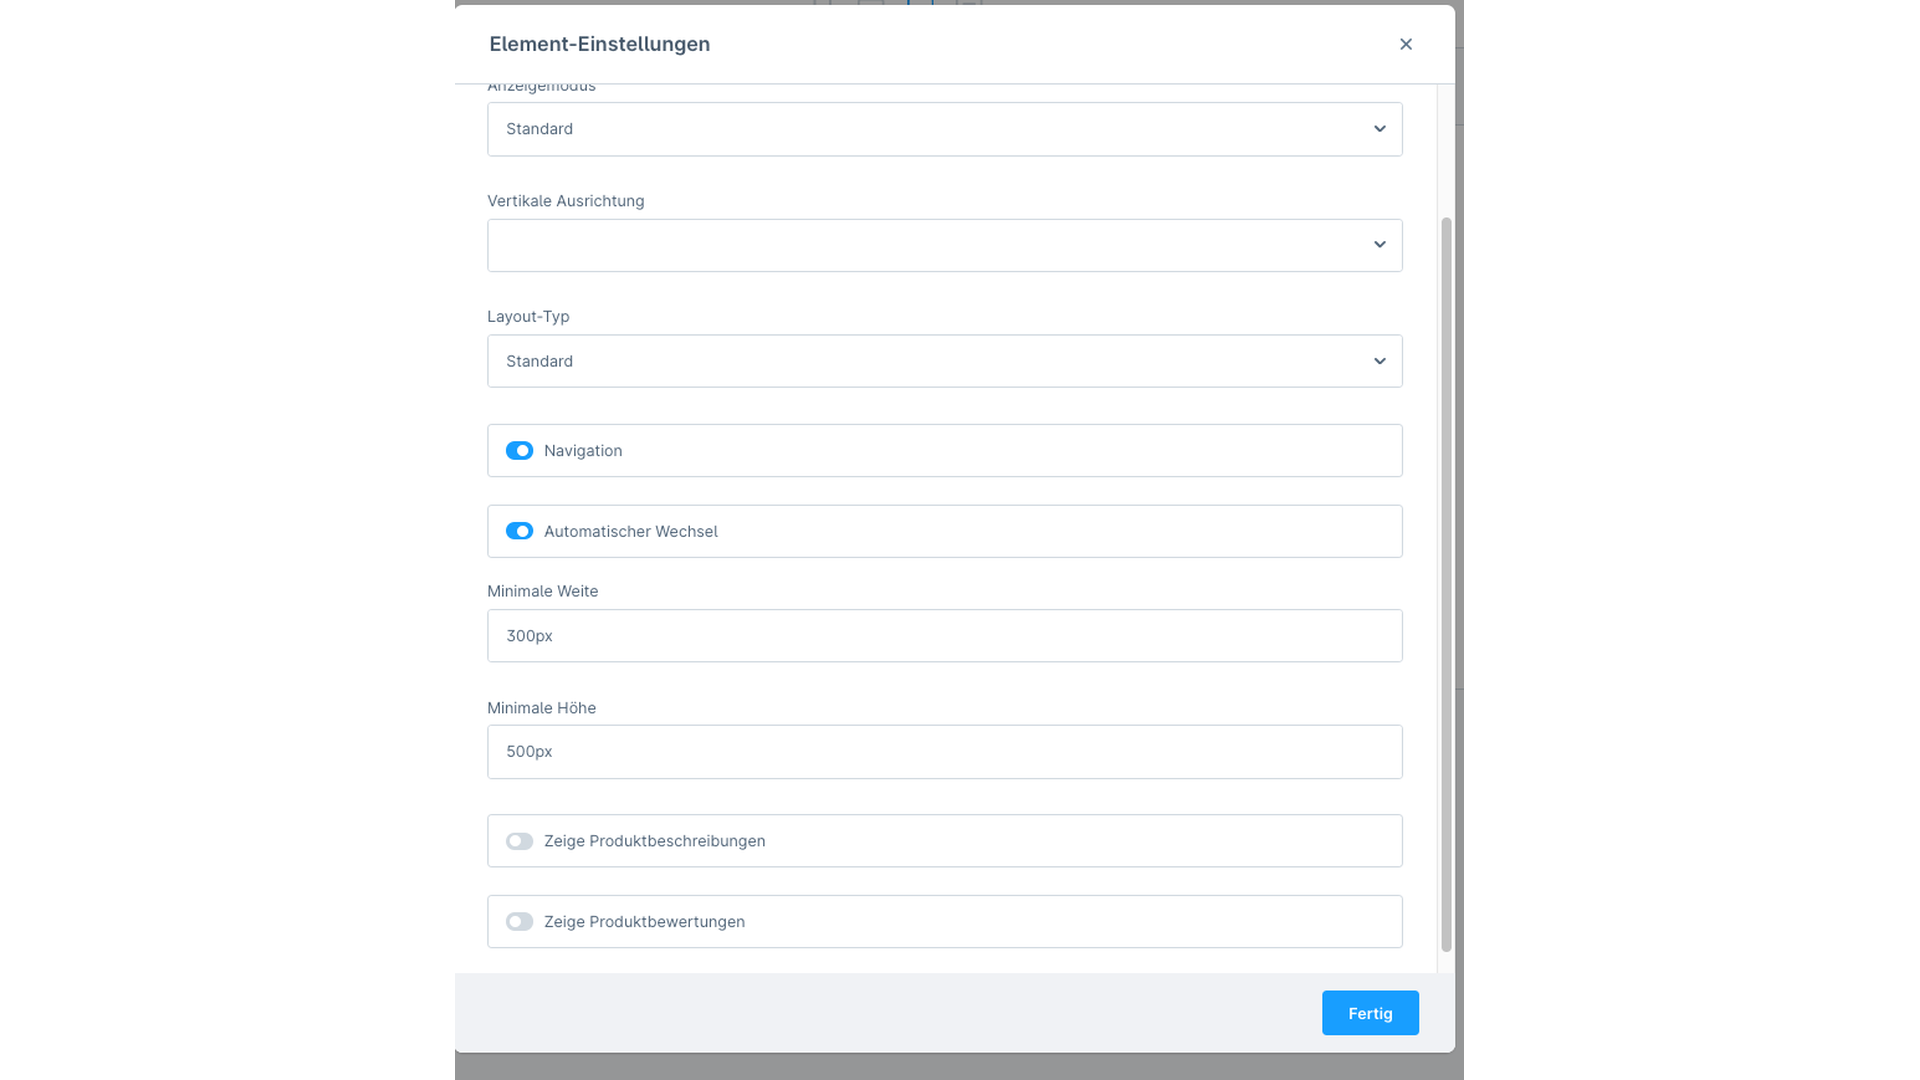Focus the Minimale Höhe input field
Viewport: 1920px width, 1080px height.
[x=944, y=752]
